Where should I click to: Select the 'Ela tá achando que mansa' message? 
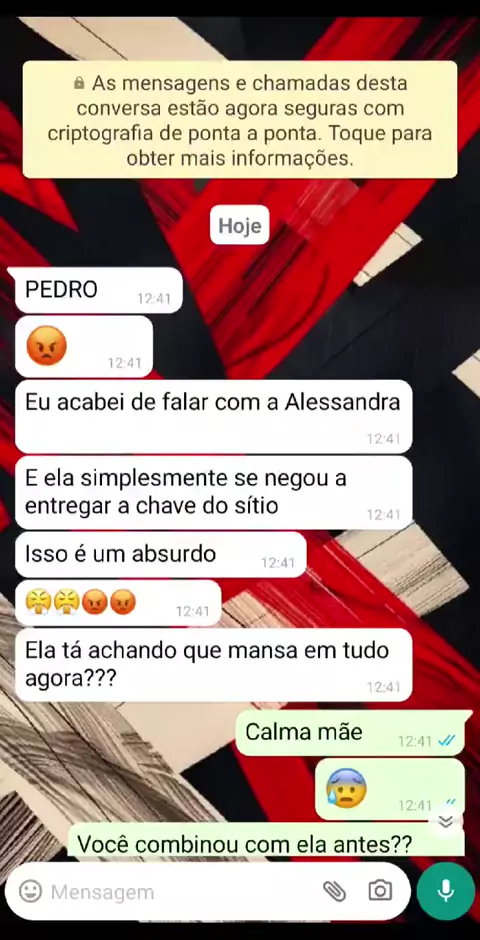(x=213, y=665)
